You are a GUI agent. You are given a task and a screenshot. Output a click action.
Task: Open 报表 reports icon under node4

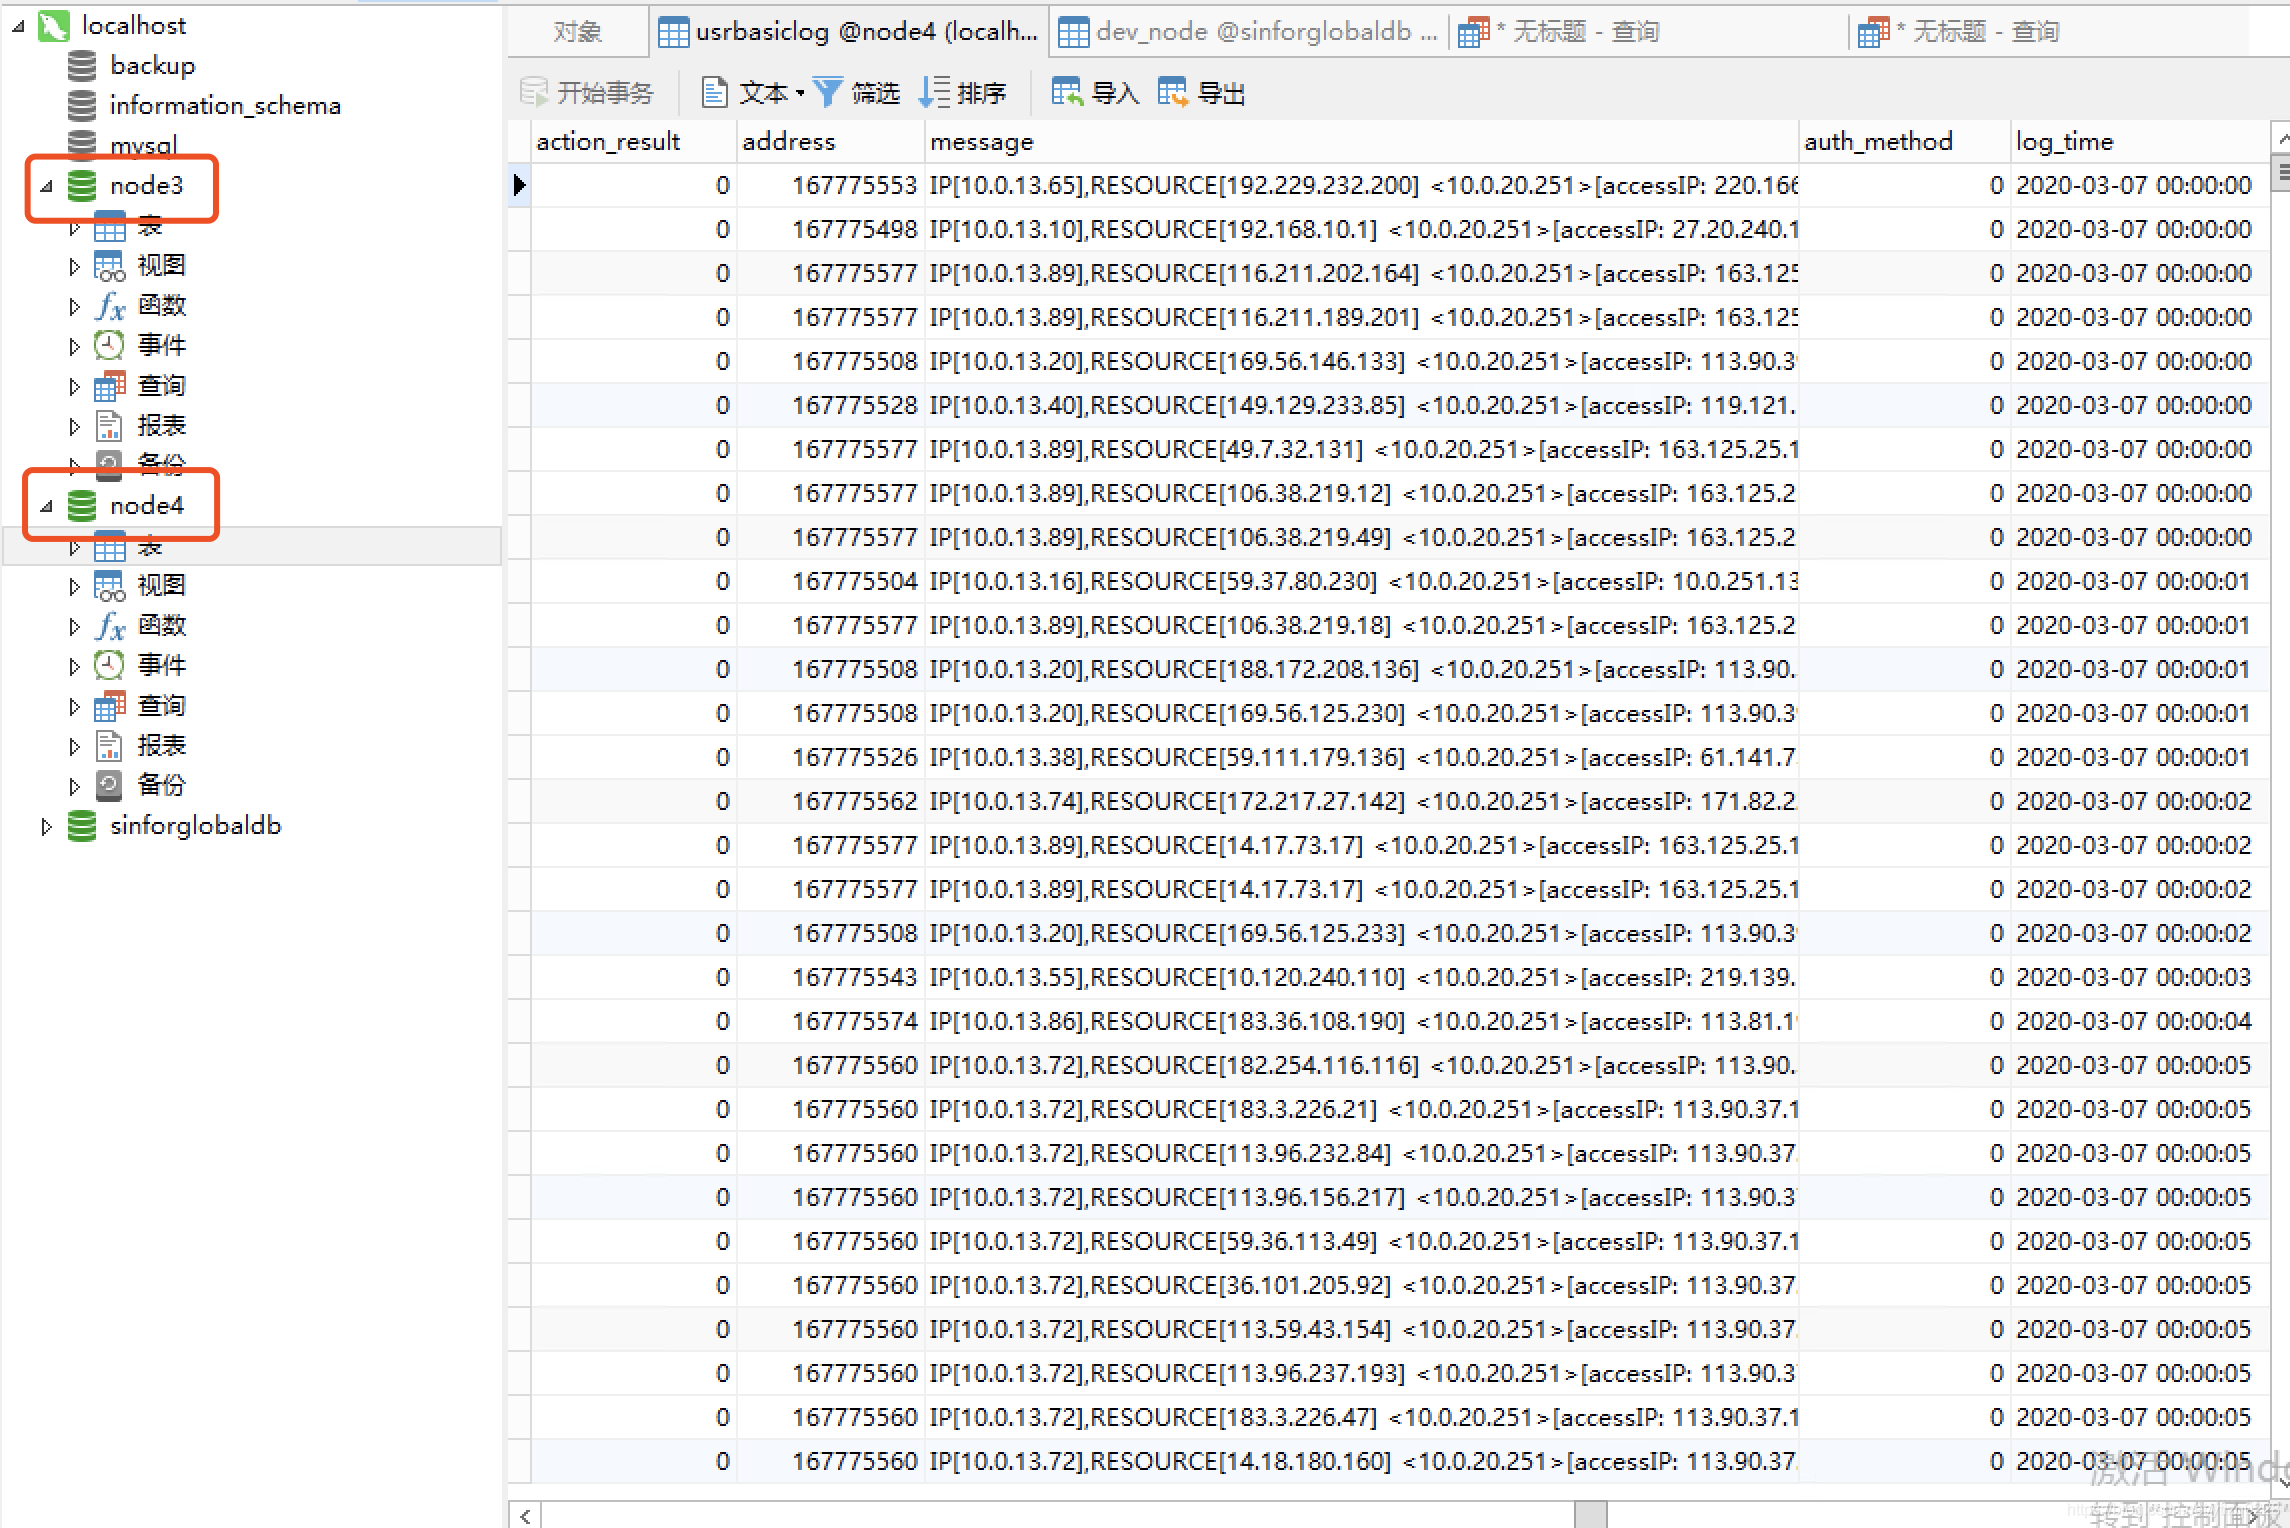[x=110, y=745]
